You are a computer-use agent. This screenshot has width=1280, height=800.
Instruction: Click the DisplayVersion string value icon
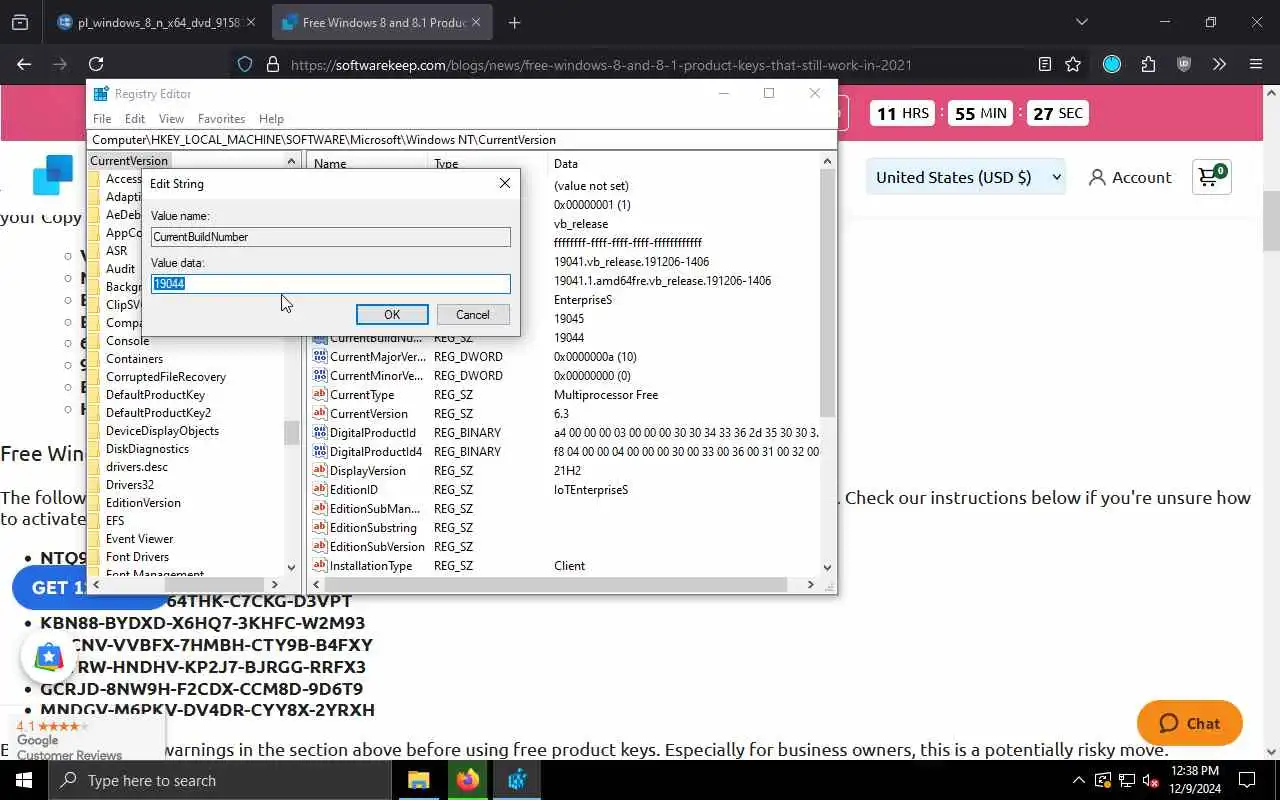click(320, 471)
